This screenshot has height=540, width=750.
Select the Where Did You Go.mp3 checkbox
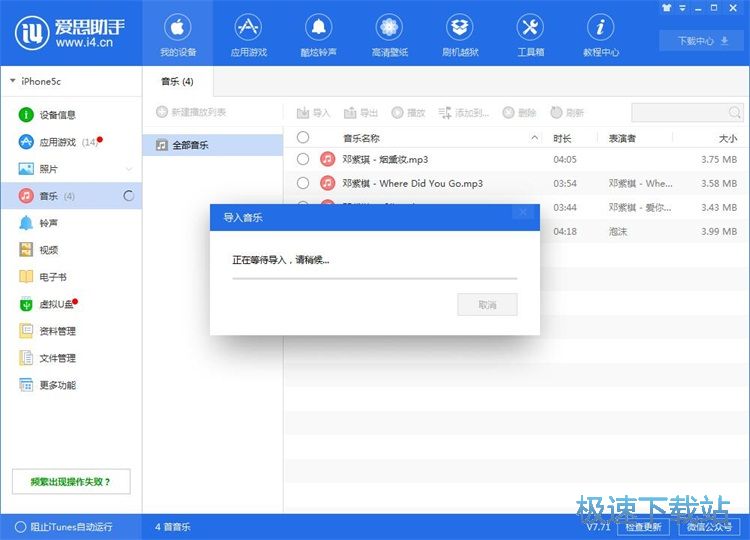(303, 183)
